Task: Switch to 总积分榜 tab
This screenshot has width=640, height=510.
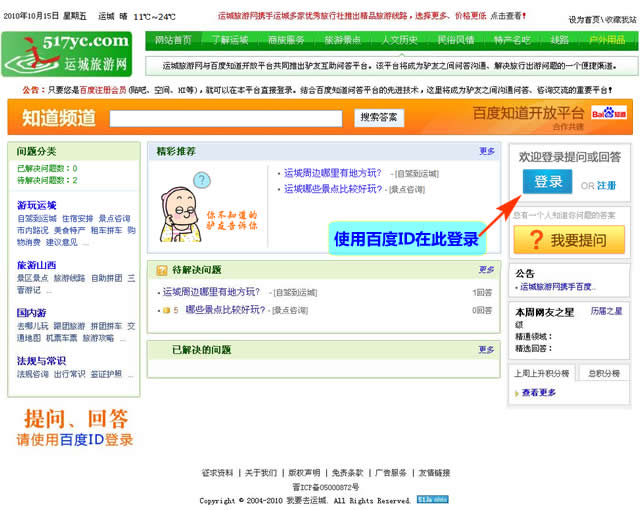Action: 604,373
